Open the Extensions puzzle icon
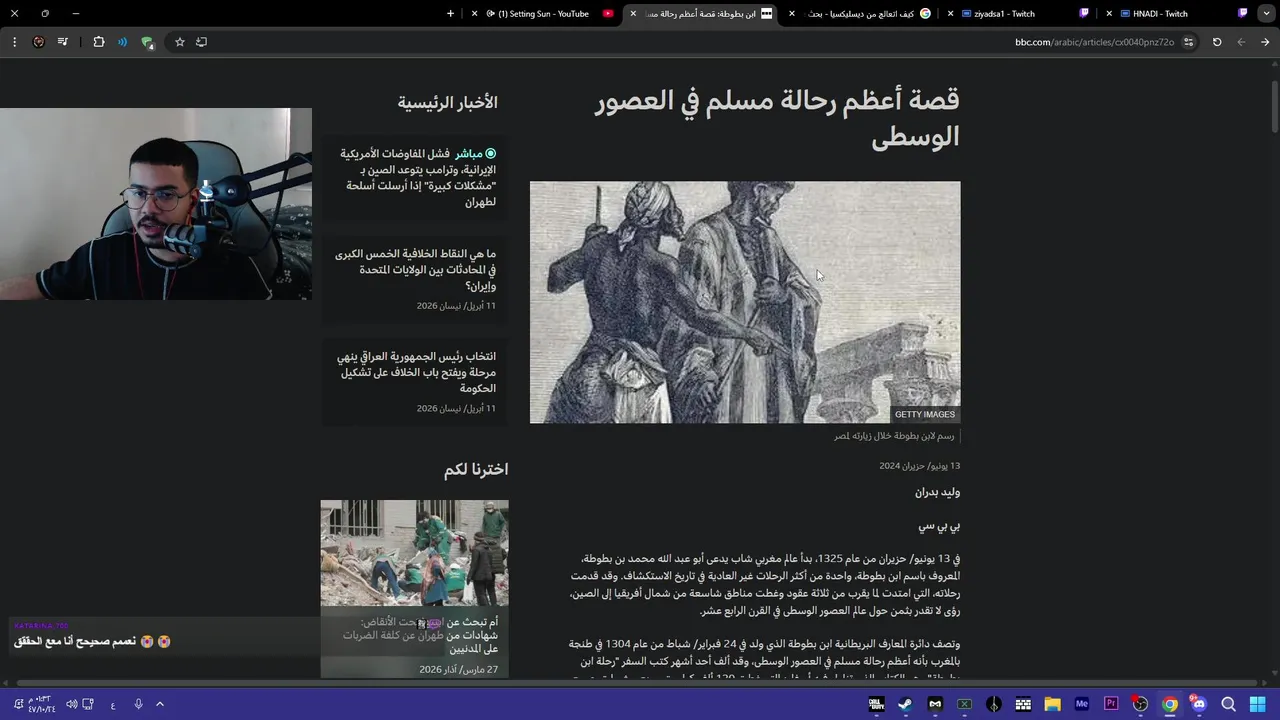 click(x=98, y=42)
